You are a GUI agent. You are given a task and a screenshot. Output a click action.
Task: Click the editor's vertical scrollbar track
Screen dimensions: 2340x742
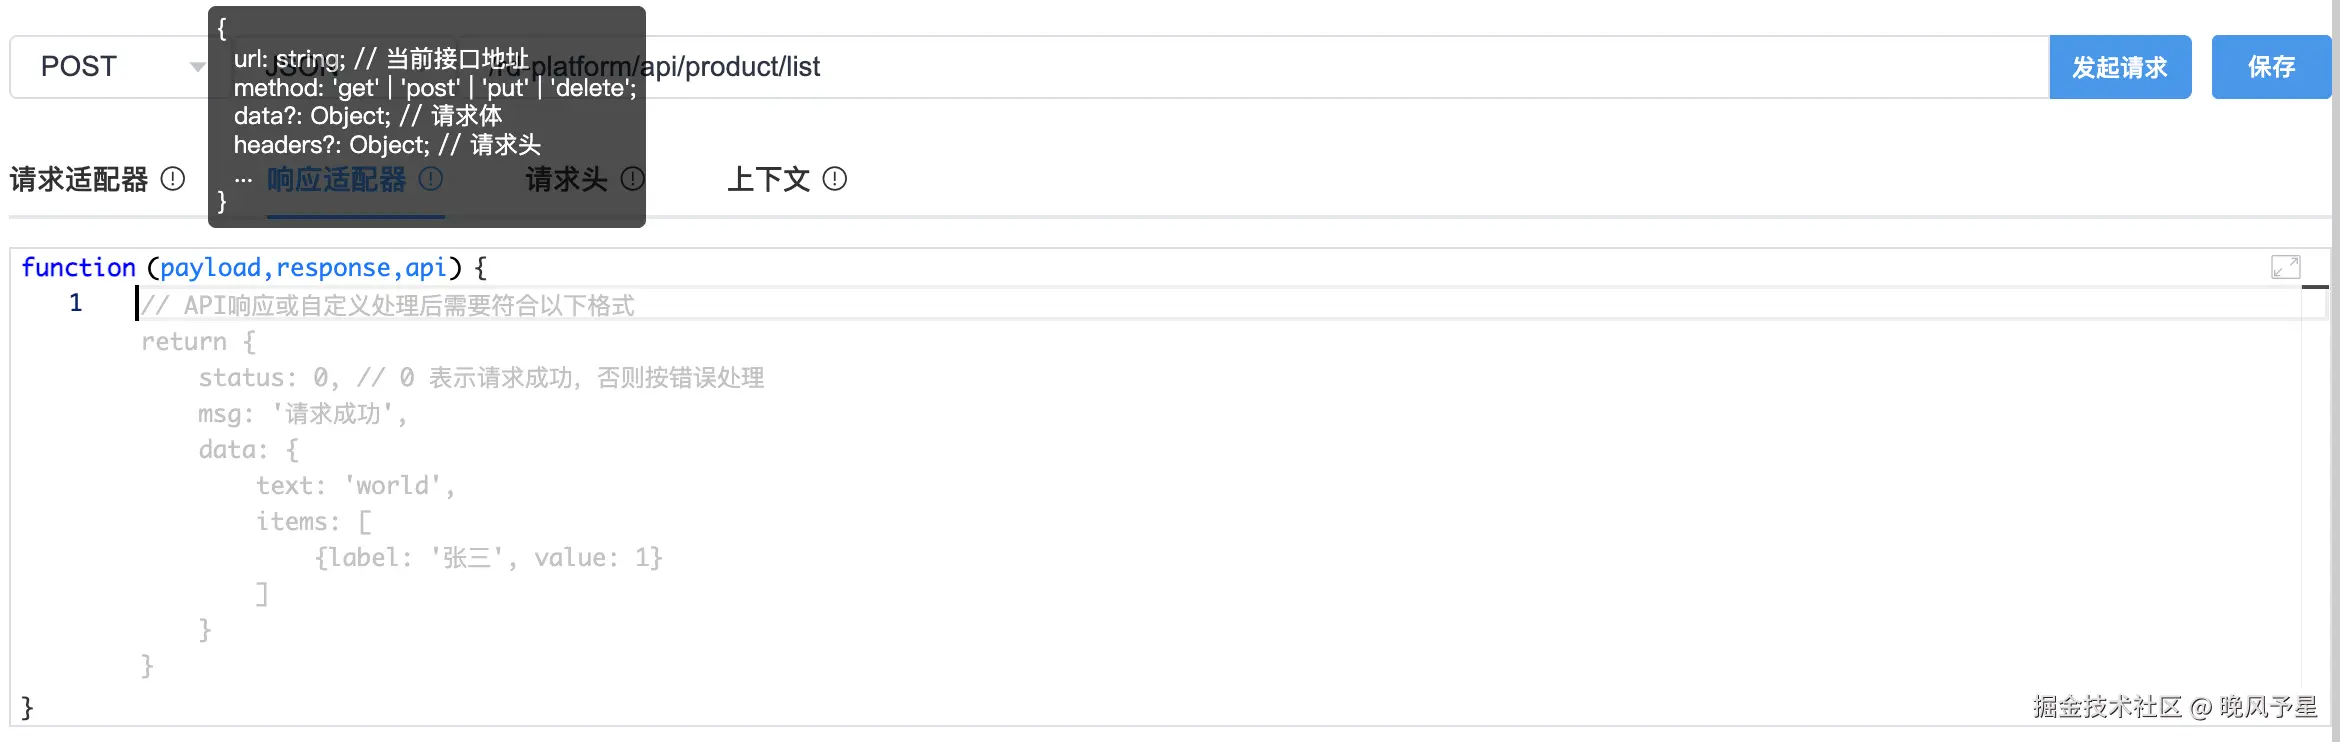point(2315,500)
